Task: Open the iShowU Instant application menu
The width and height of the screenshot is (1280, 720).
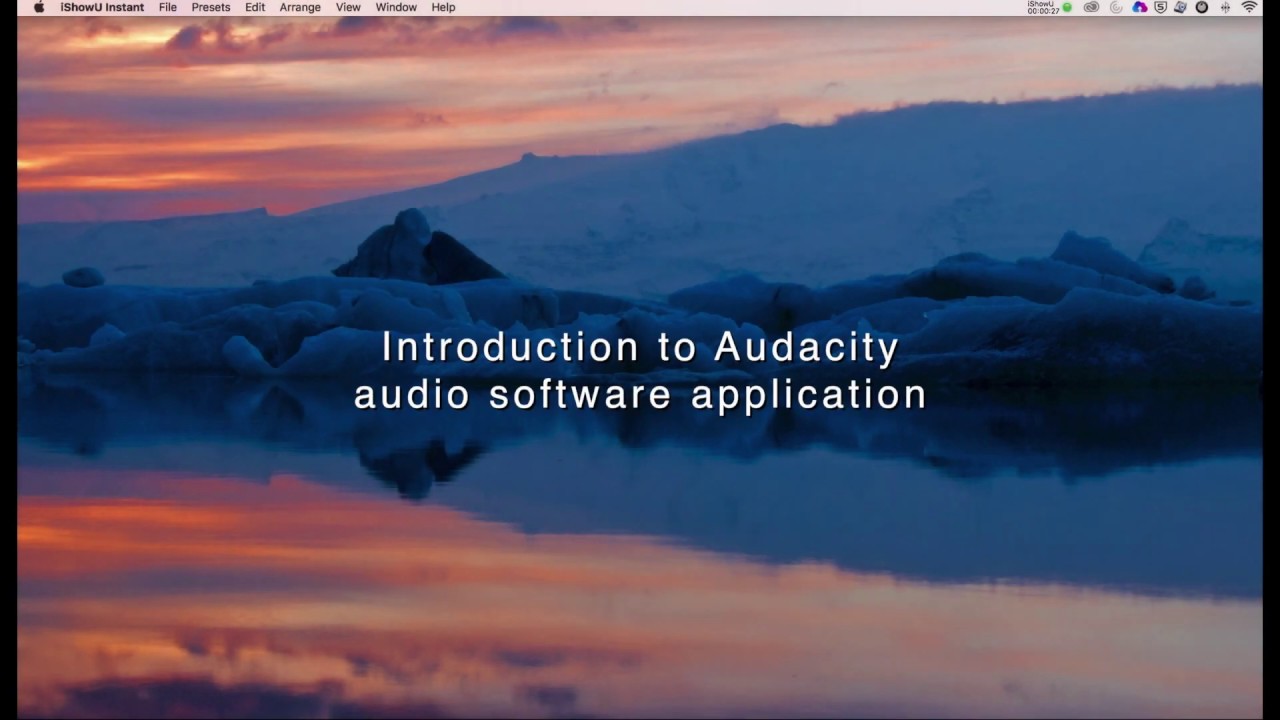Action: pos(102,7)
